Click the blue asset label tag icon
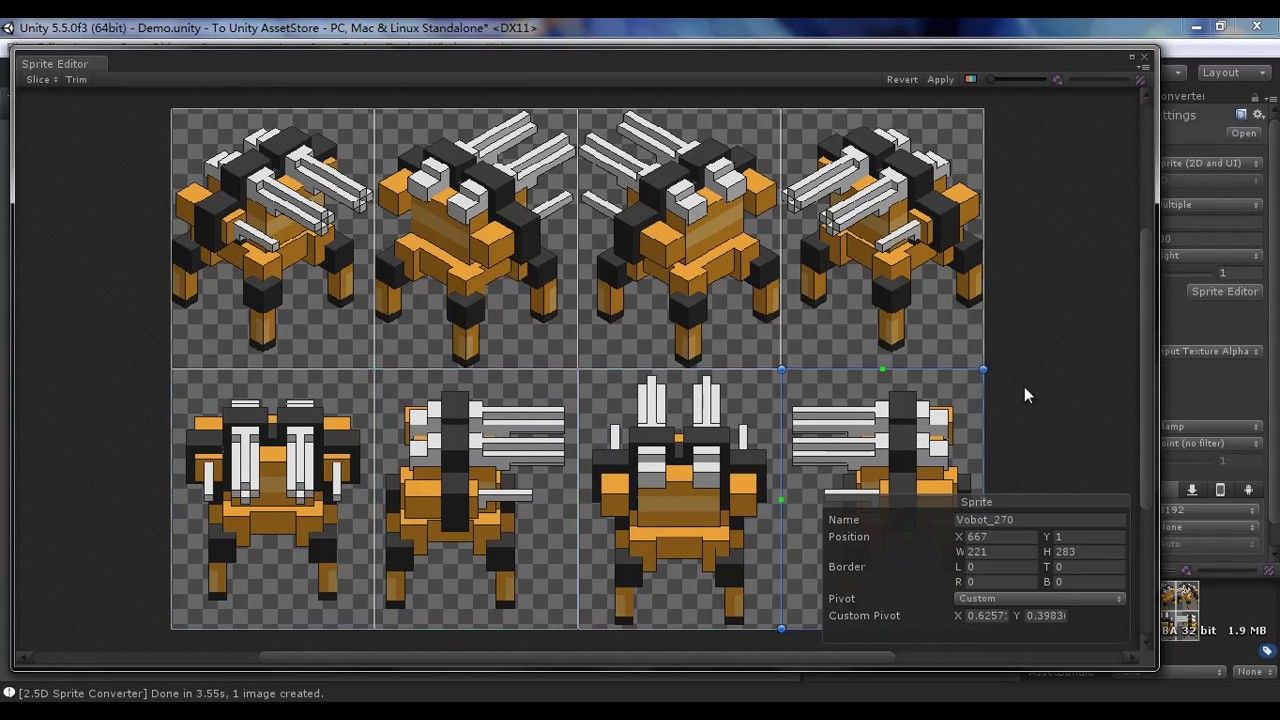This screenshot has height=720, width=1280. [x=1267, y=651]
